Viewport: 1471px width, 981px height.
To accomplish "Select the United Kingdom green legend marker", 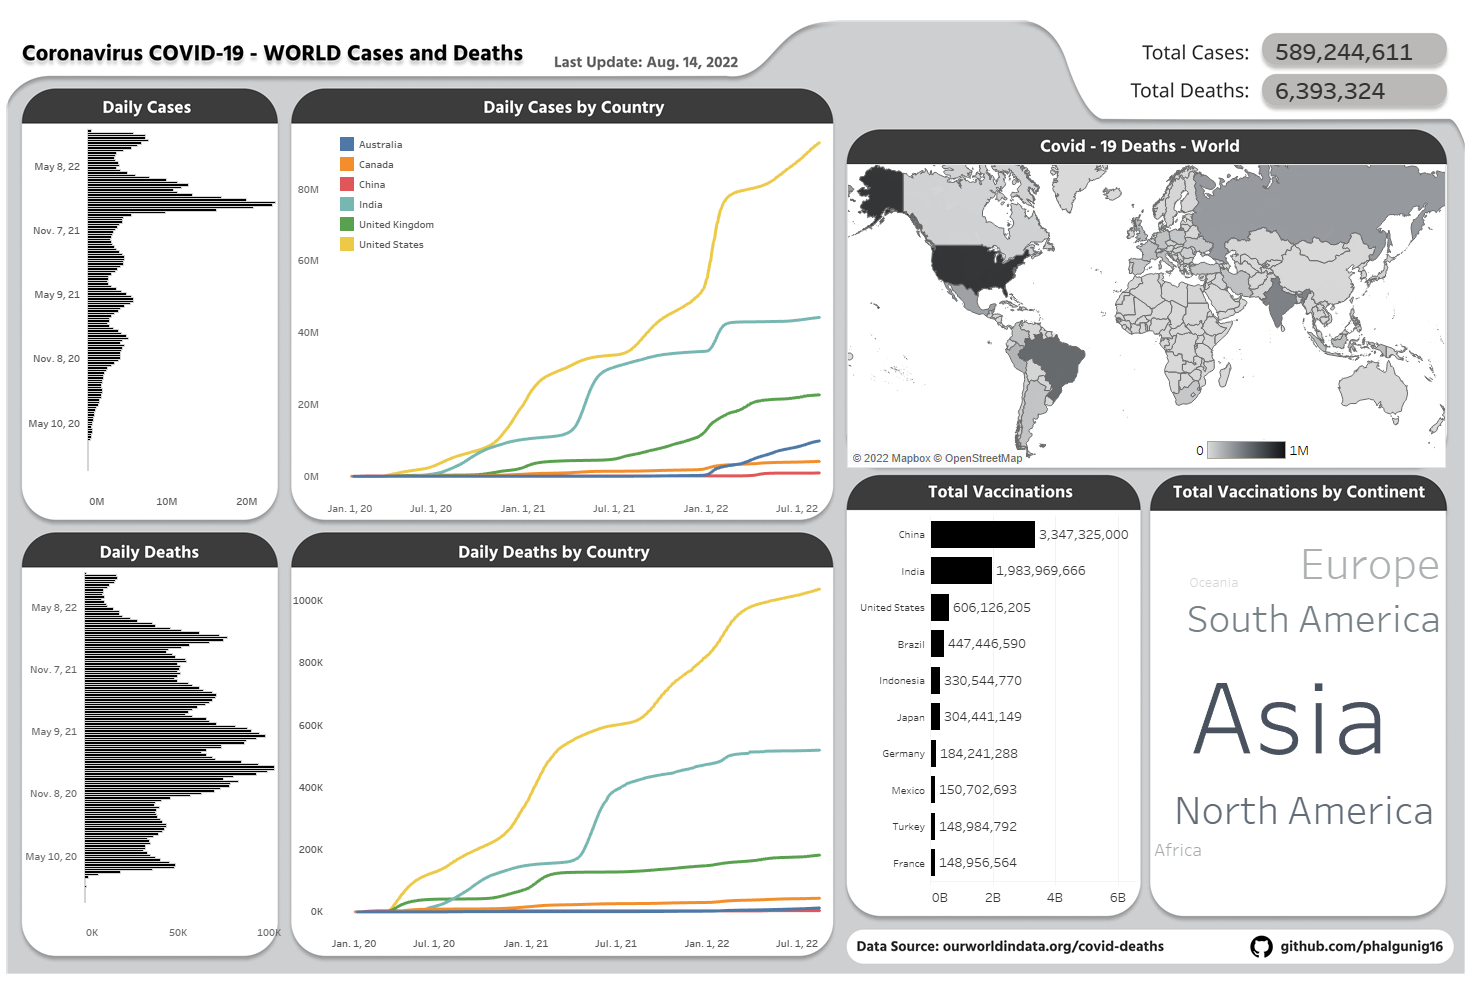I will [346, 224].
